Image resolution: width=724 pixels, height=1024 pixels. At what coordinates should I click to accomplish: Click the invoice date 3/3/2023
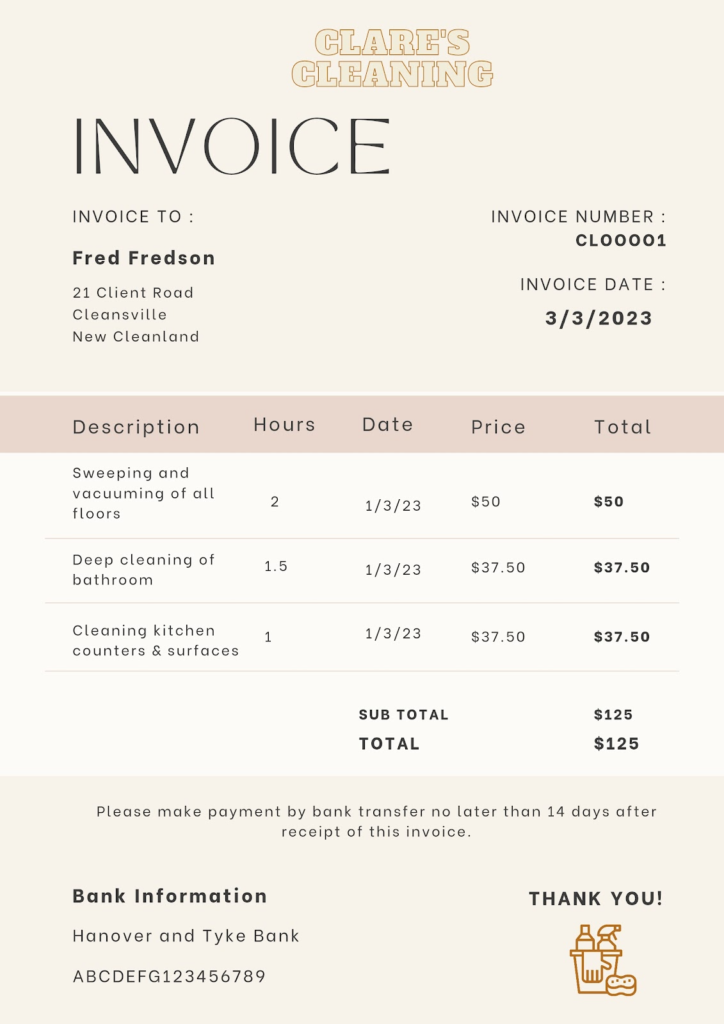click(599, 318)
